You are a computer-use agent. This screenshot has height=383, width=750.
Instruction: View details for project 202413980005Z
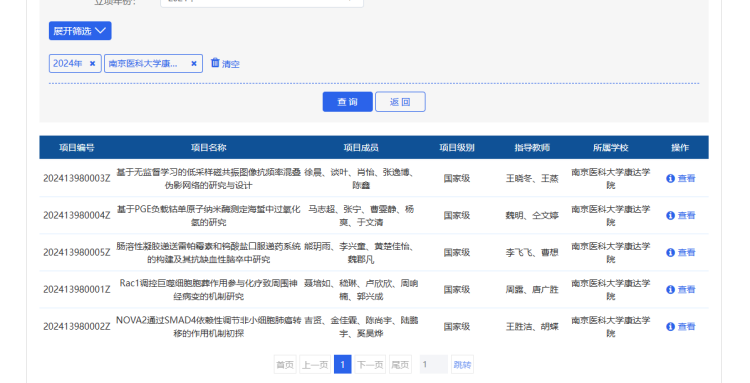(x=686, y=252)
